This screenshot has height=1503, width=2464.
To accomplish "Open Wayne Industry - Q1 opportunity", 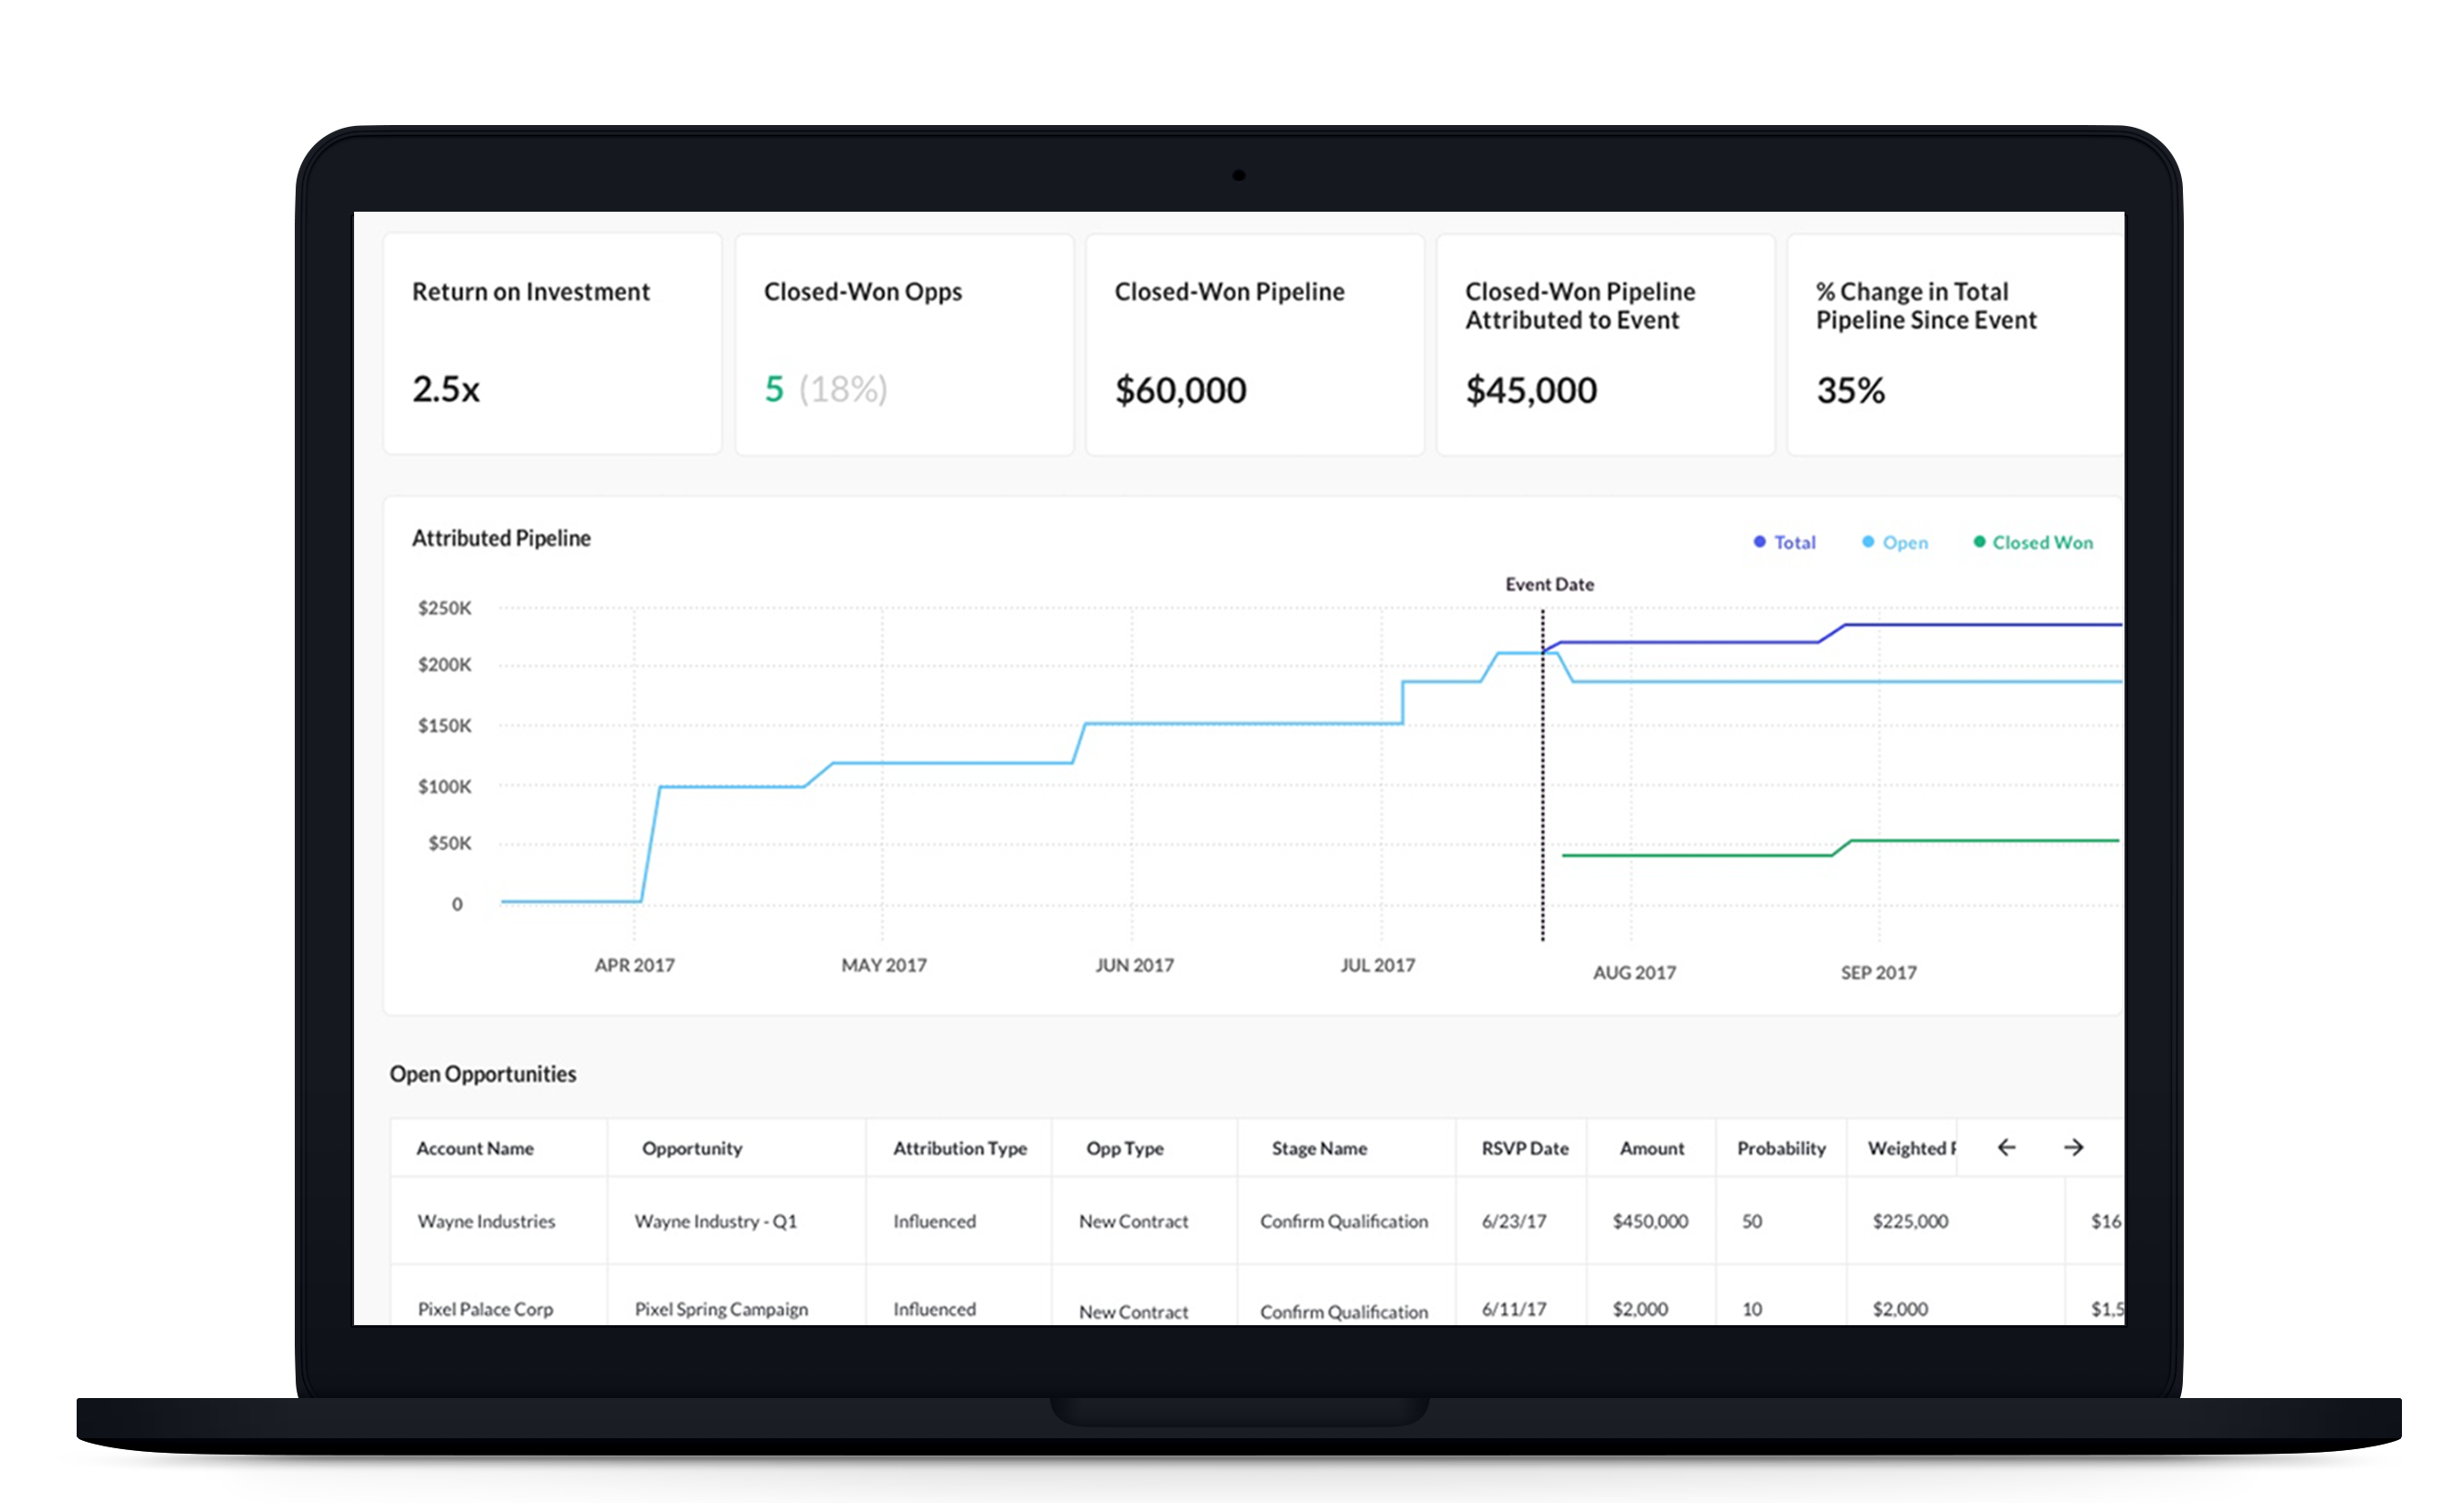I will click(x=716, y=1221).
